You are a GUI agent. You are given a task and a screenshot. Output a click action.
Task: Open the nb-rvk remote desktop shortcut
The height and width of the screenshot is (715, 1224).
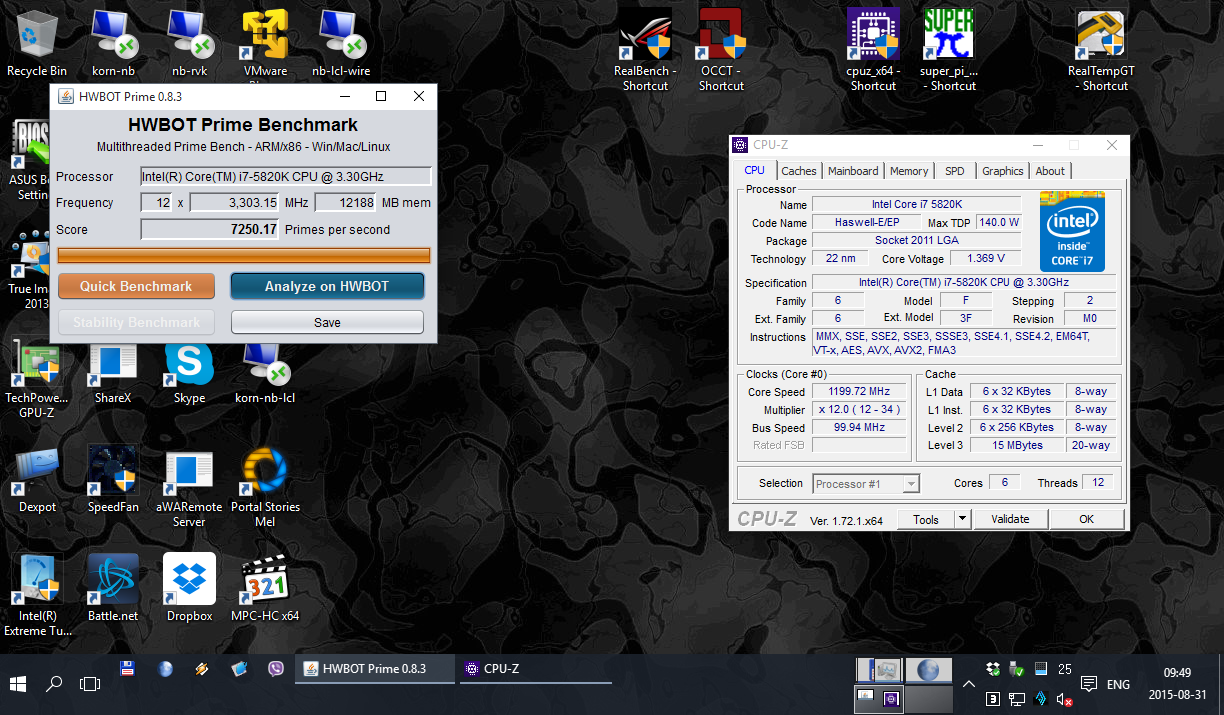click(189, 44)
